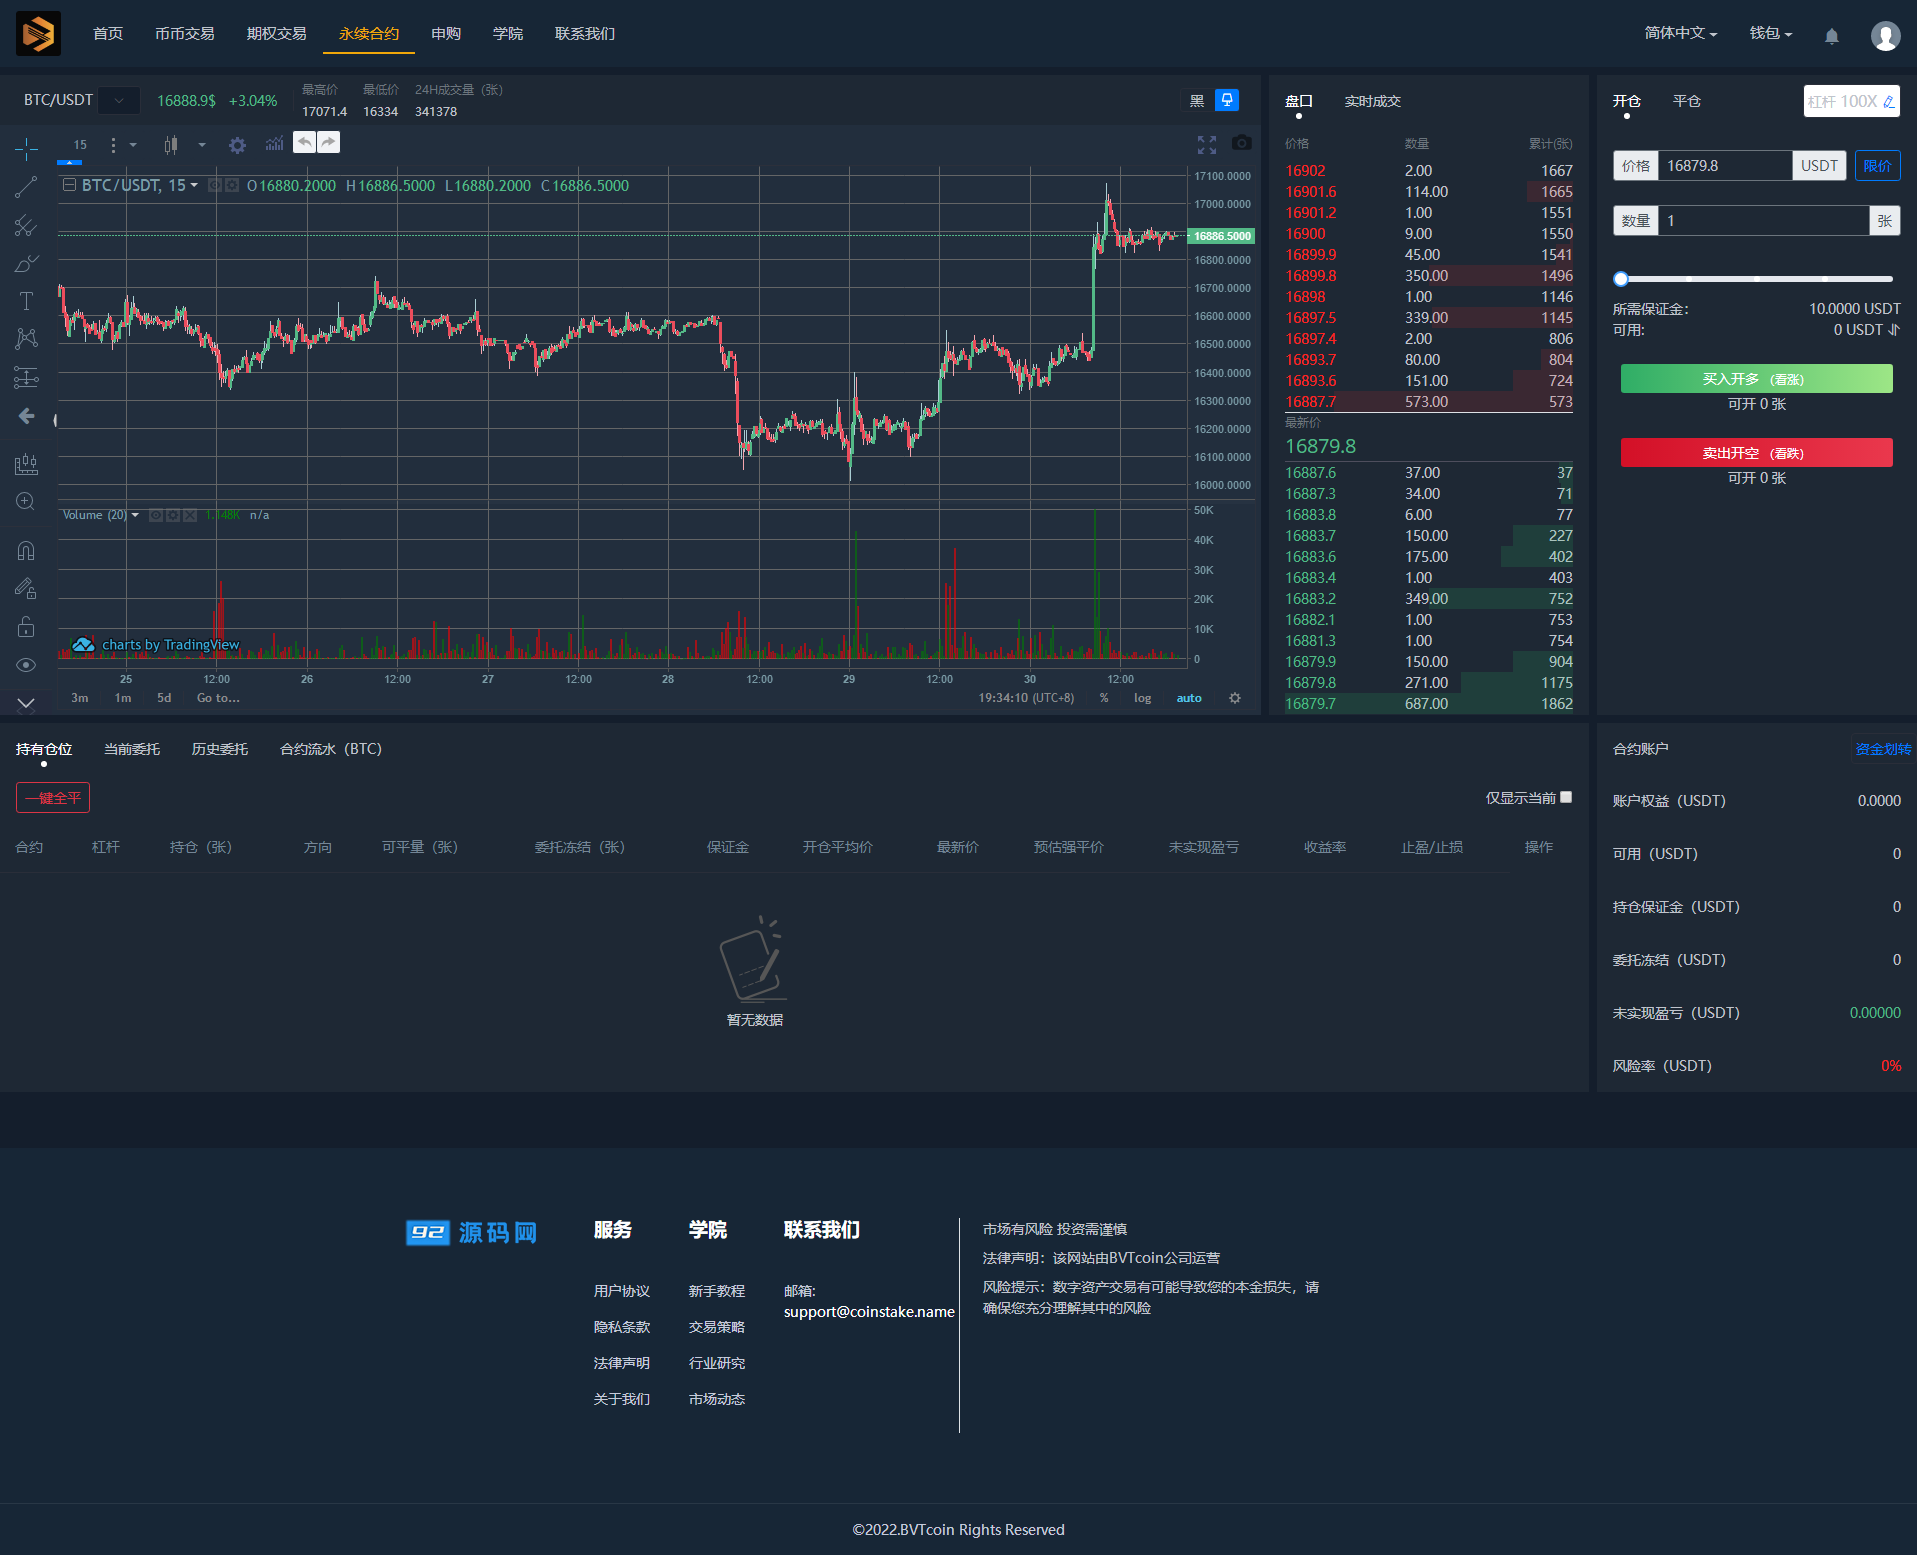The width and height of the screenshot is (1917, 1555).
Task: Toggle auto scale on chart
Action: (x=1189, y=698)
